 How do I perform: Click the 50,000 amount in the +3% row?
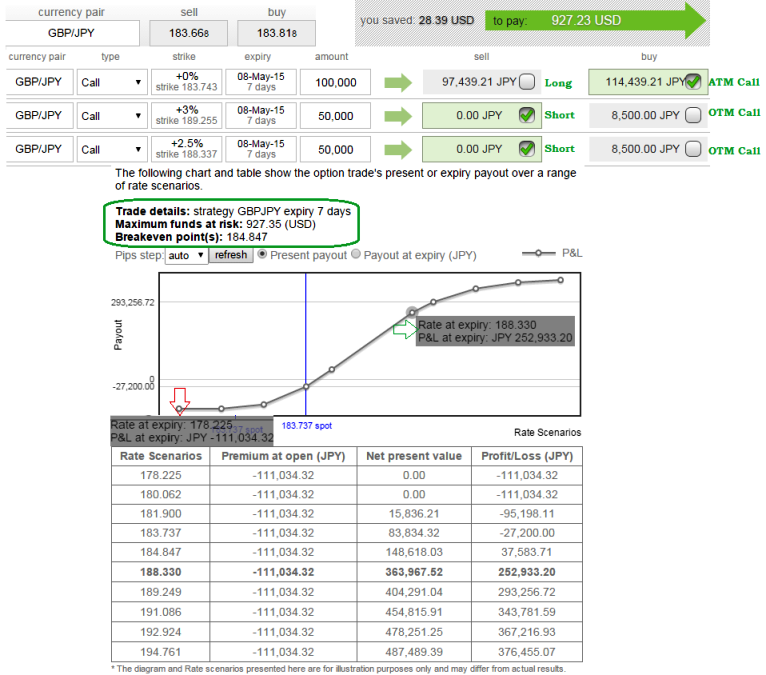tap(336, 116)
